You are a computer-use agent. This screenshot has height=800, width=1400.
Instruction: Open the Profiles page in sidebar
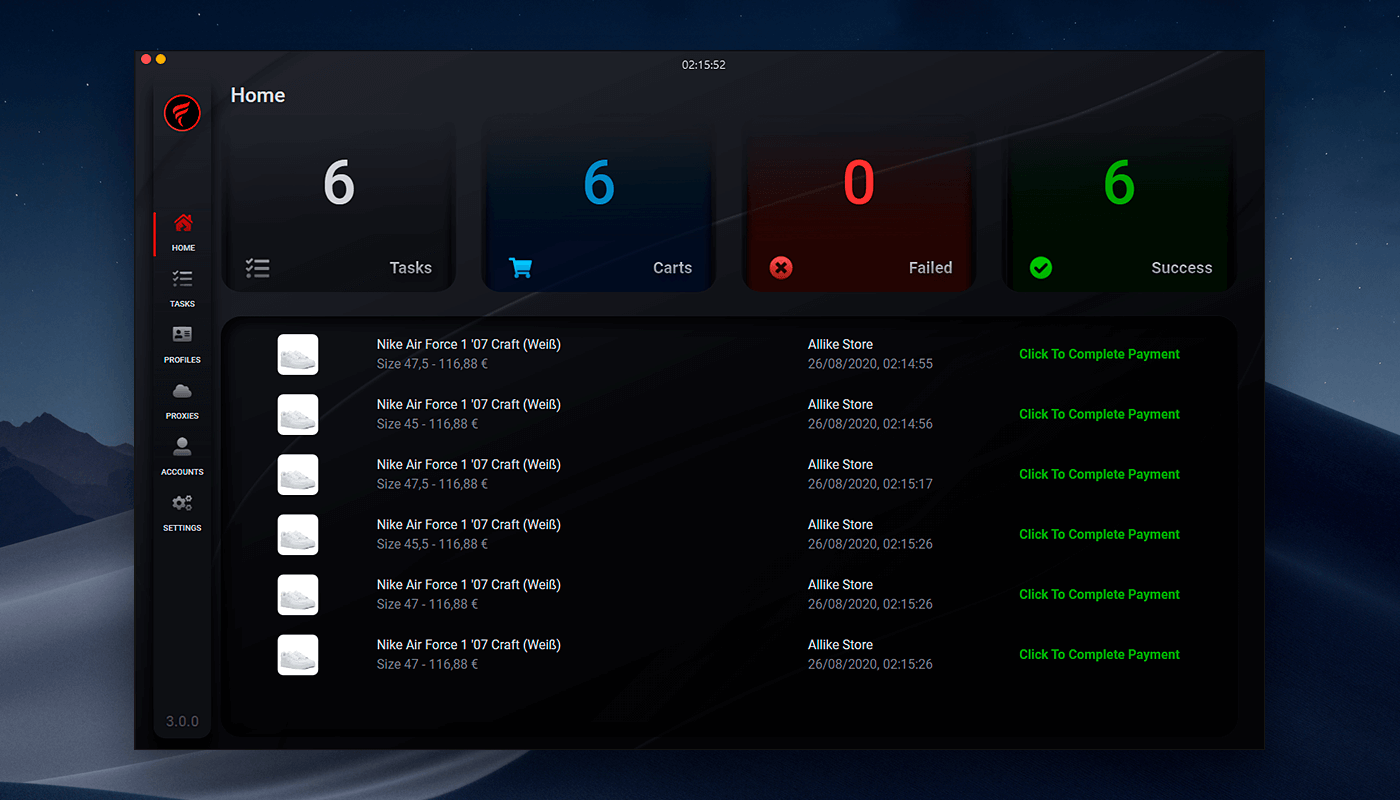(183, 345)
